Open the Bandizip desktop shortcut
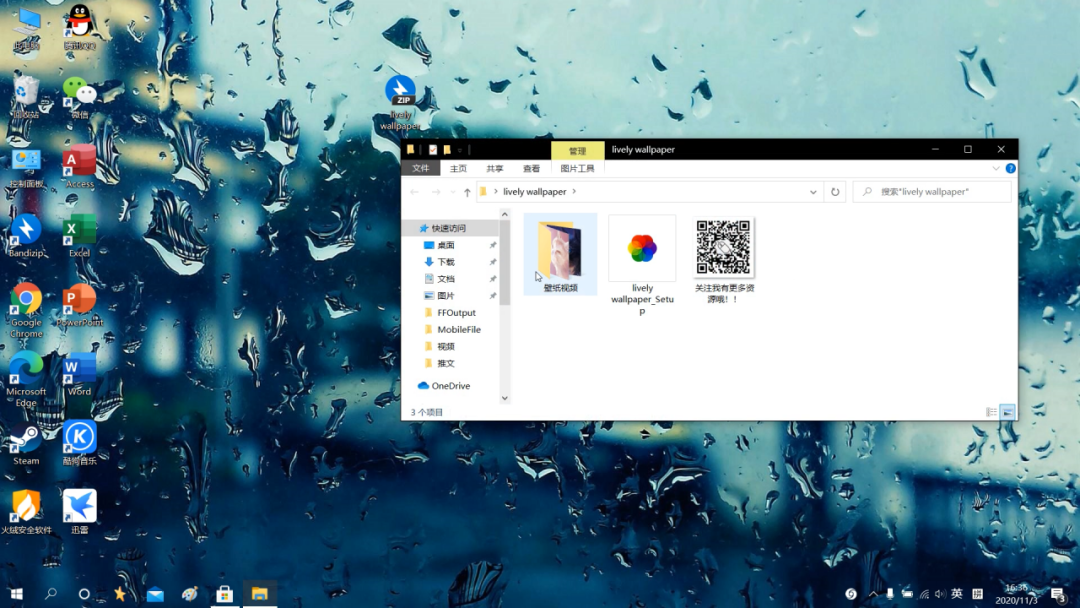 (26, 236)
